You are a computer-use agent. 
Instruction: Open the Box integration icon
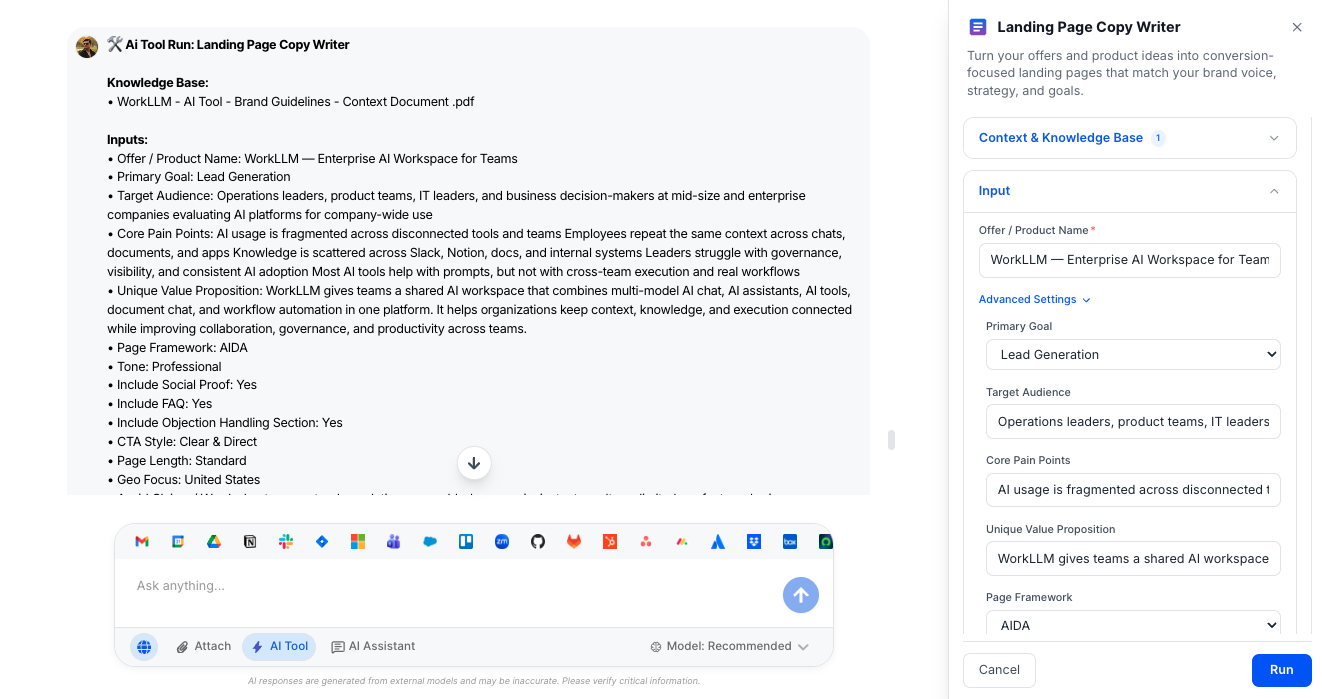[790, 541]
